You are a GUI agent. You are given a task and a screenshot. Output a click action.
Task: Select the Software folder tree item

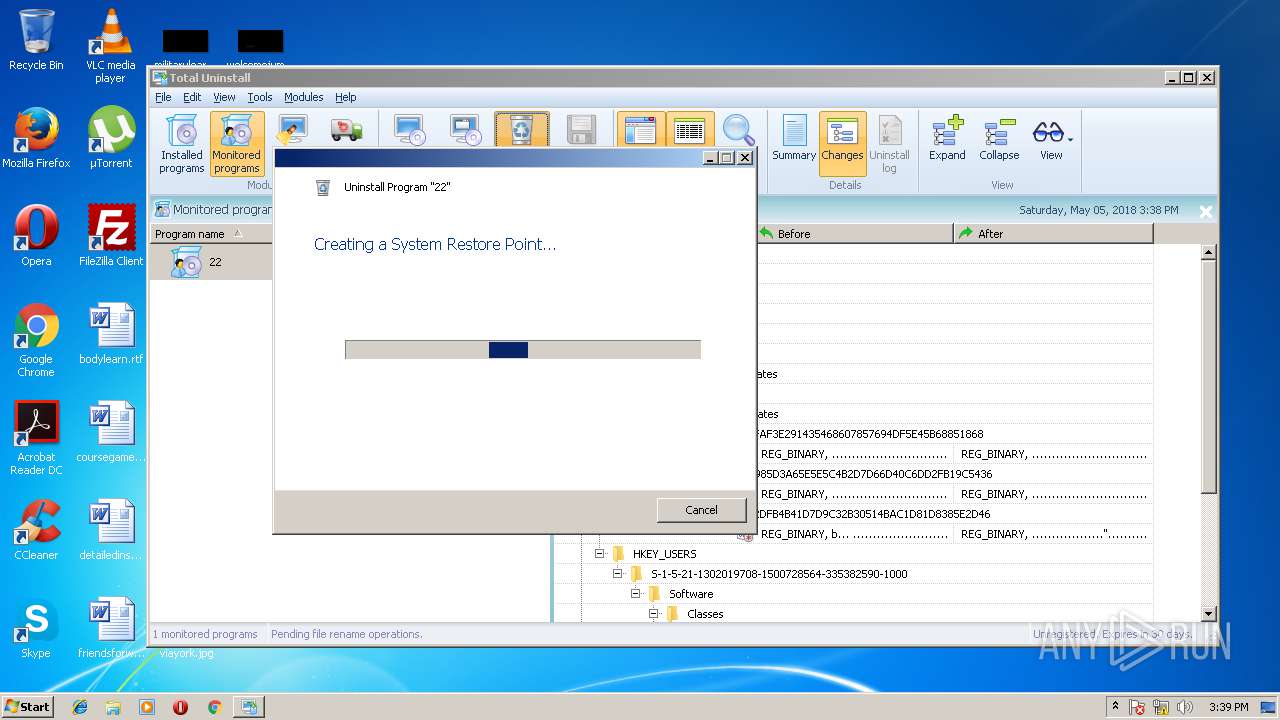(x=691, y=594)
